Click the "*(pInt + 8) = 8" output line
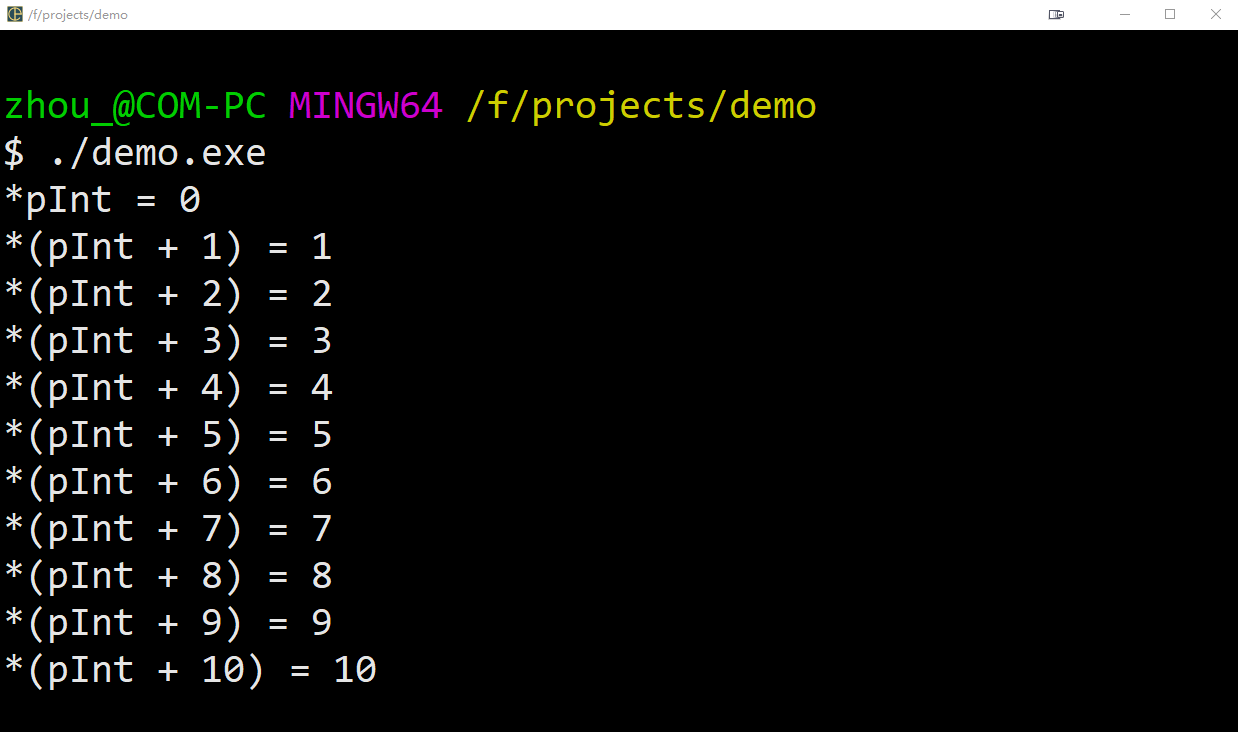The width and height of the screenshot is (1238, 732). pos(168,576)
